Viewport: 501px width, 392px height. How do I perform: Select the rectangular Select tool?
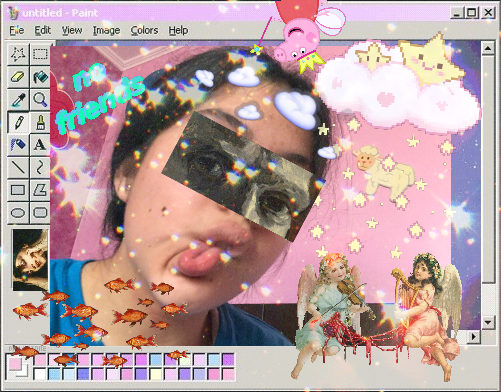(x=40, y=54)
